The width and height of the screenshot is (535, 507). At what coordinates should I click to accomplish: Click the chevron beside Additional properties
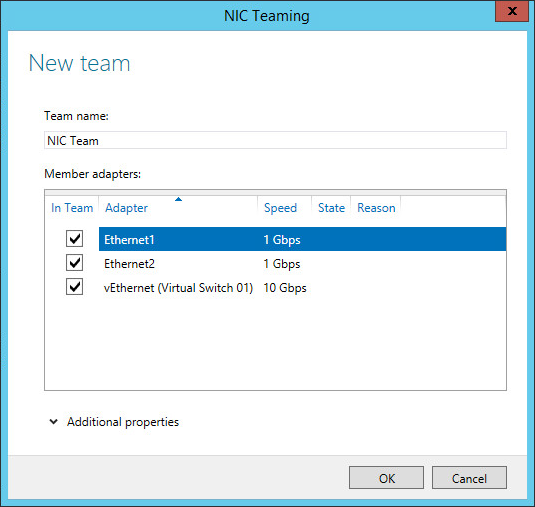[54, 422]
